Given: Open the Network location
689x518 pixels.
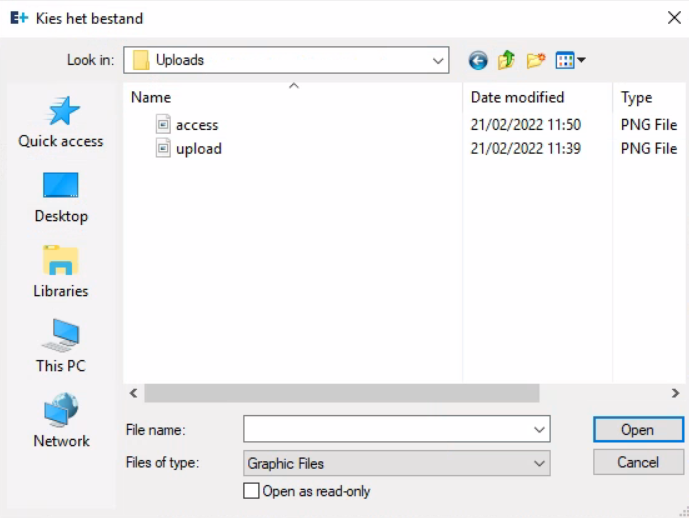Looking at the screenshot, I should pos(61,422).
